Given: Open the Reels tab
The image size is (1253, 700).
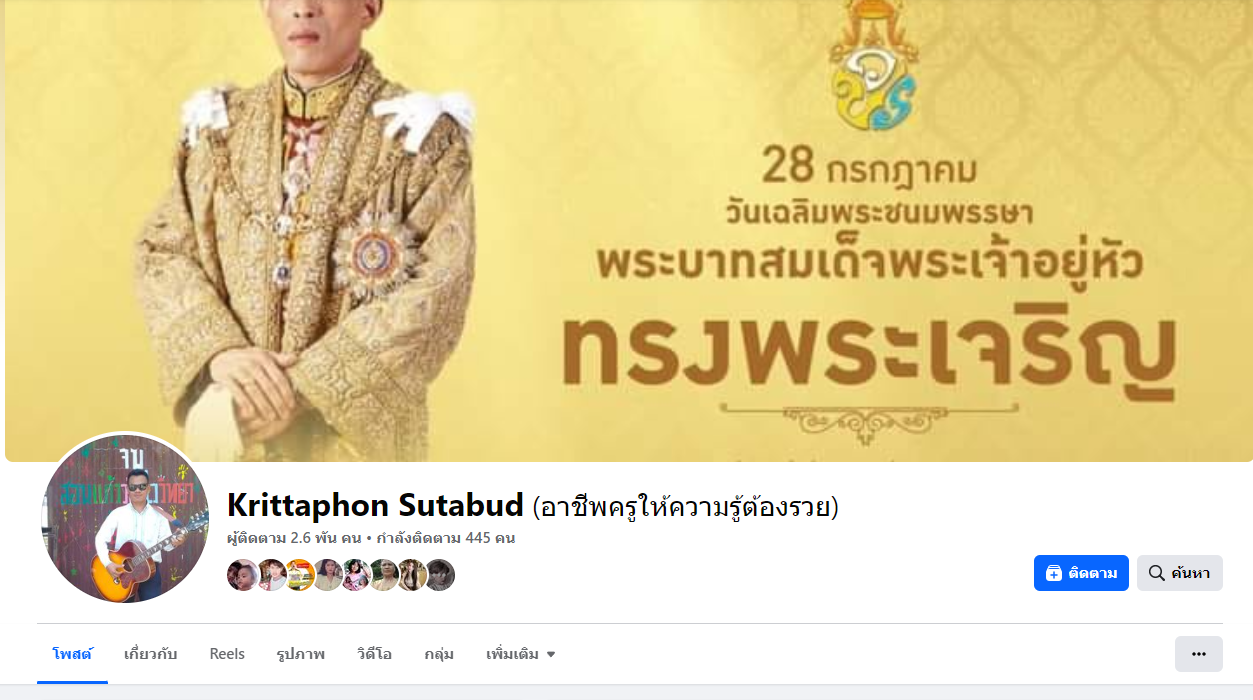Looking at the screenshot, I should [227, 654].
